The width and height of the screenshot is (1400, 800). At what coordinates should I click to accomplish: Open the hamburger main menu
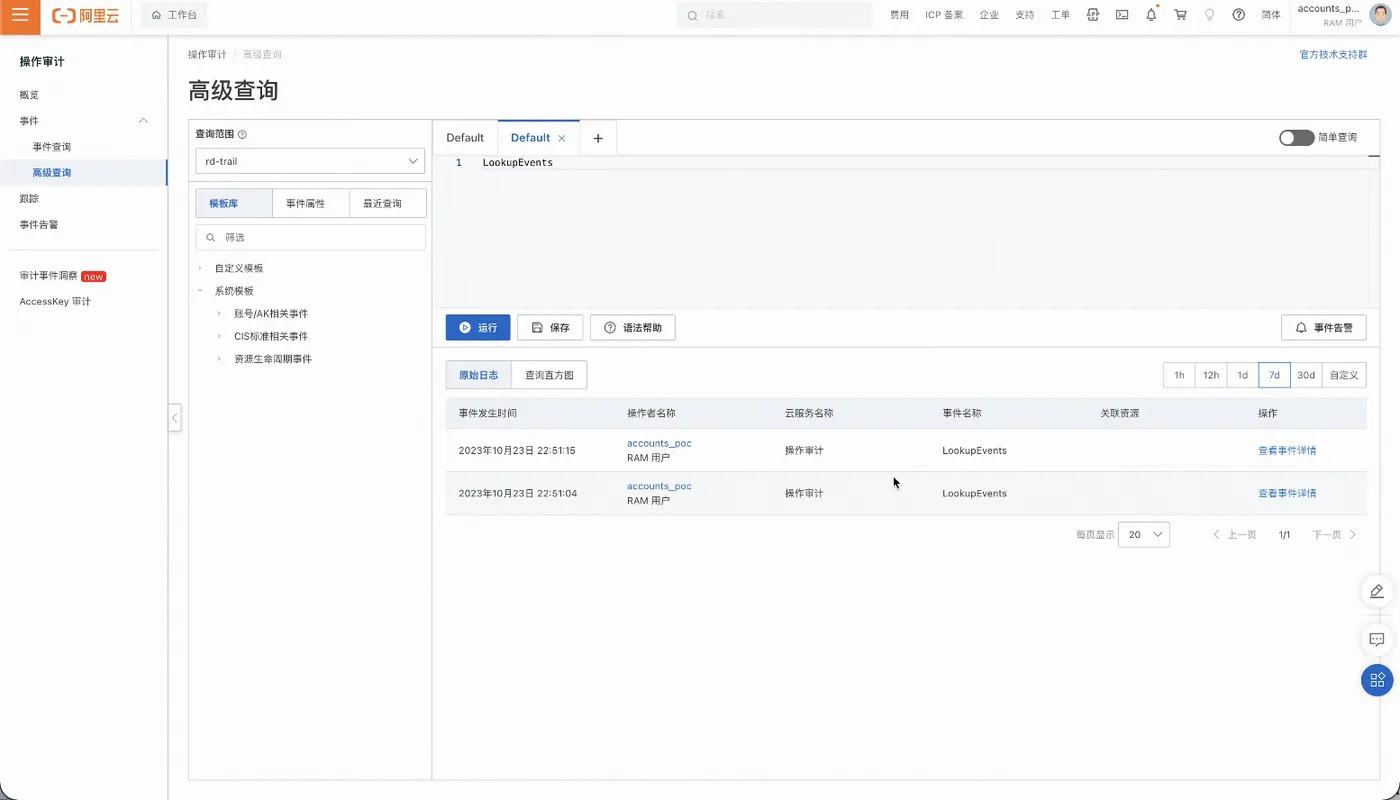[x=20, y=16]
